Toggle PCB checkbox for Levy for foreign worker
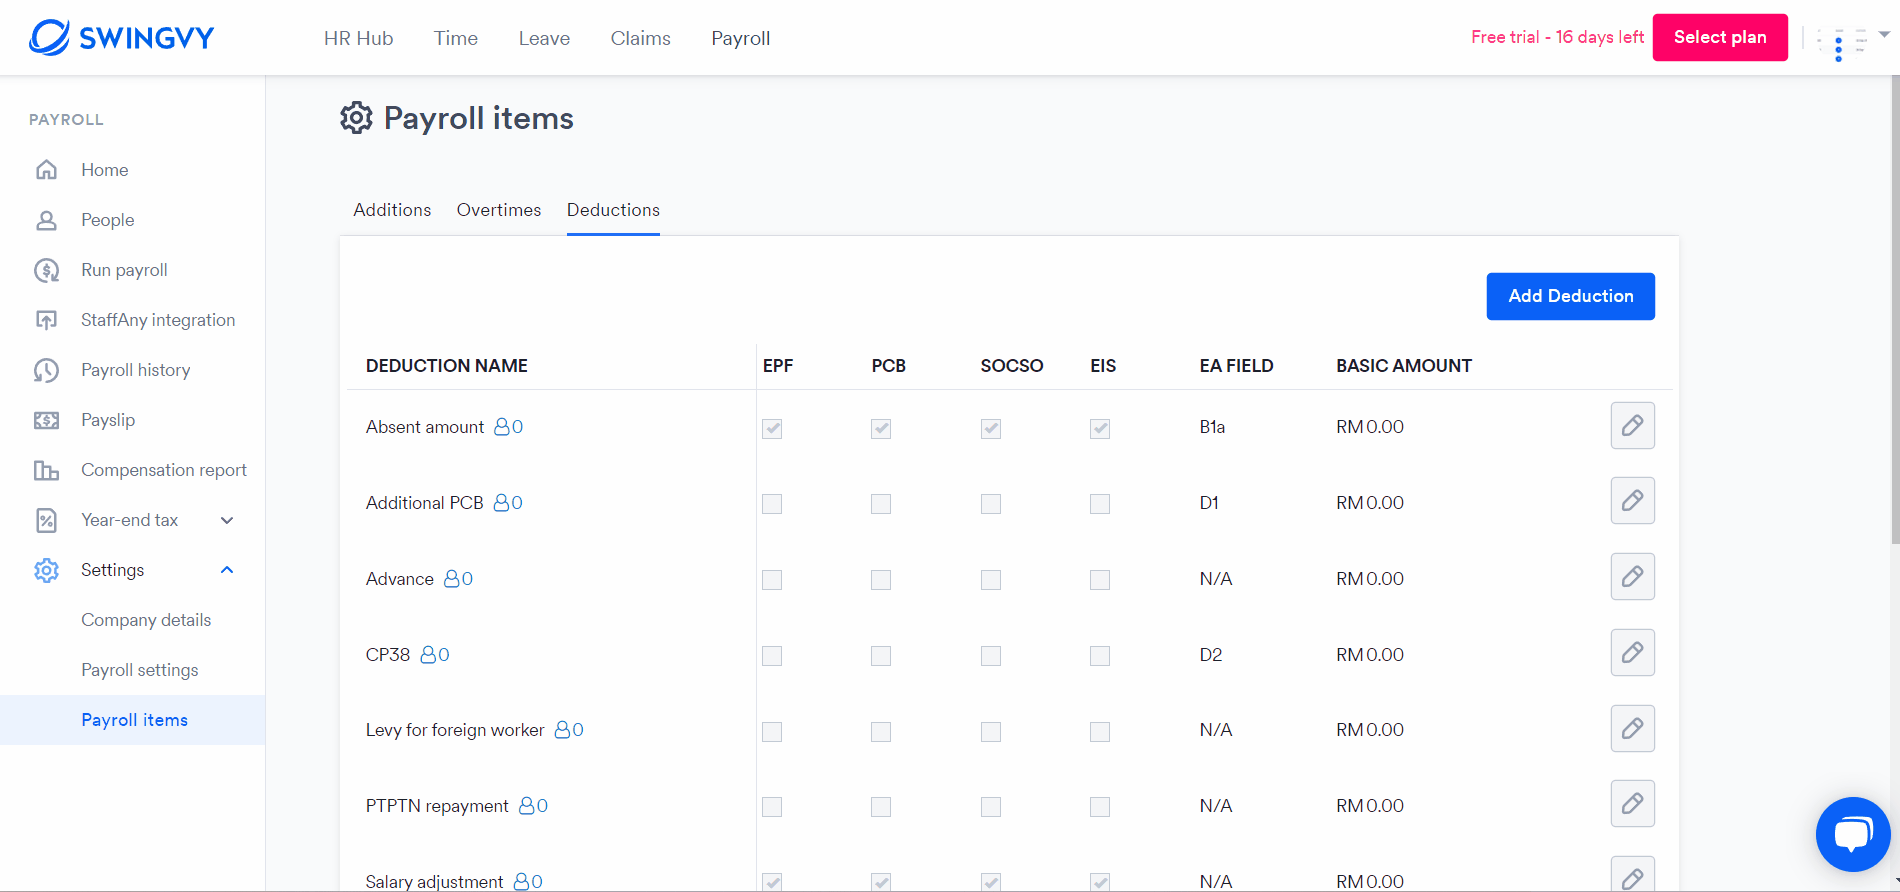 [x=881, y=732]
